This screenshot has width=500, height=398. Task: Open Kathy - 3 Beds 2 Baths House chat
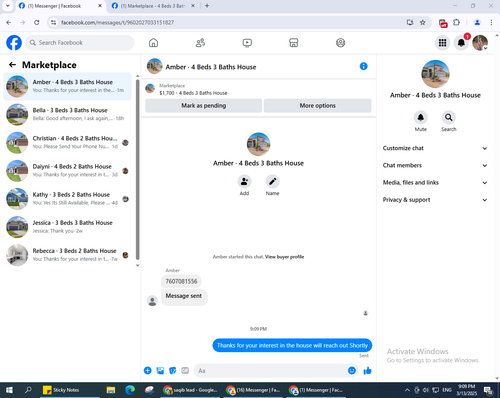(67, 199)
